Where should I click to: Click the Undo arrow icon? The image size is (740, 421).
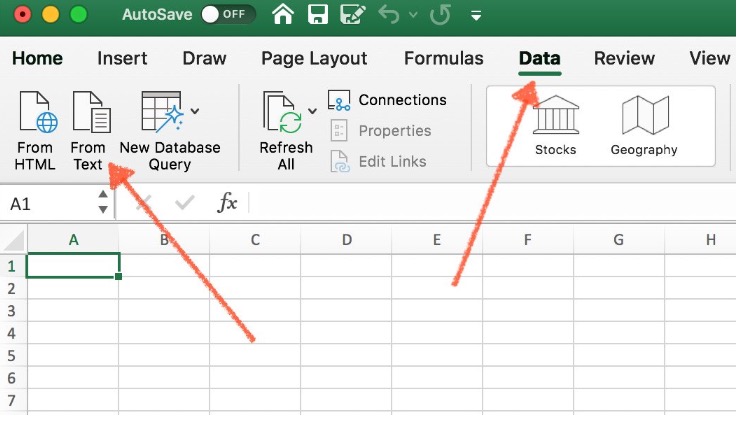(389, 15)
